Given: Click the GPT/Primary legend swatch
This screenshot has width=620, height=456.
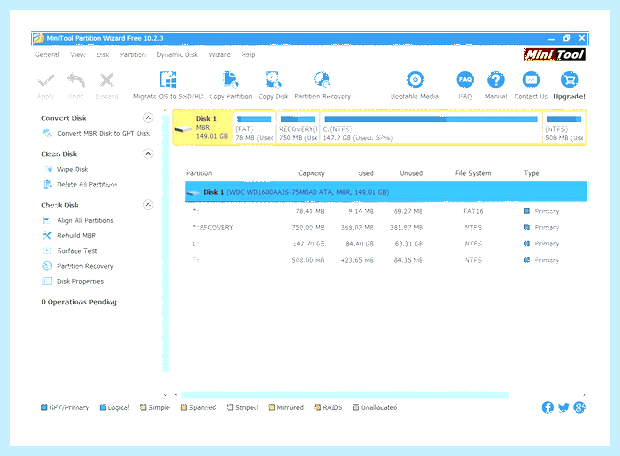Looking at the screenshot, I should point(44,407).
